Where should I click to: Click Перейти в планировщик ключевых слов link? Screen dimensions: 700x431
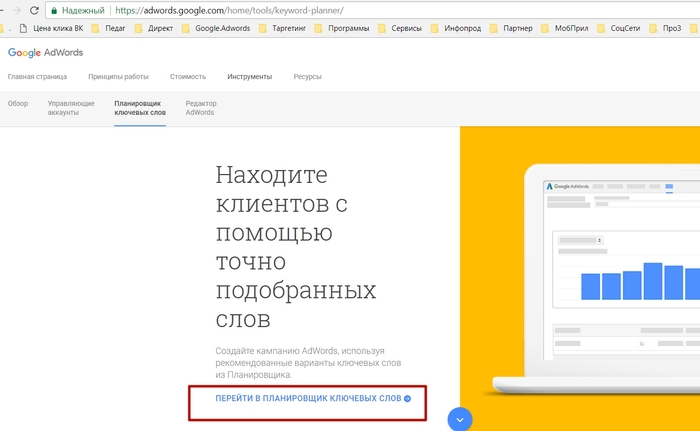313,398
